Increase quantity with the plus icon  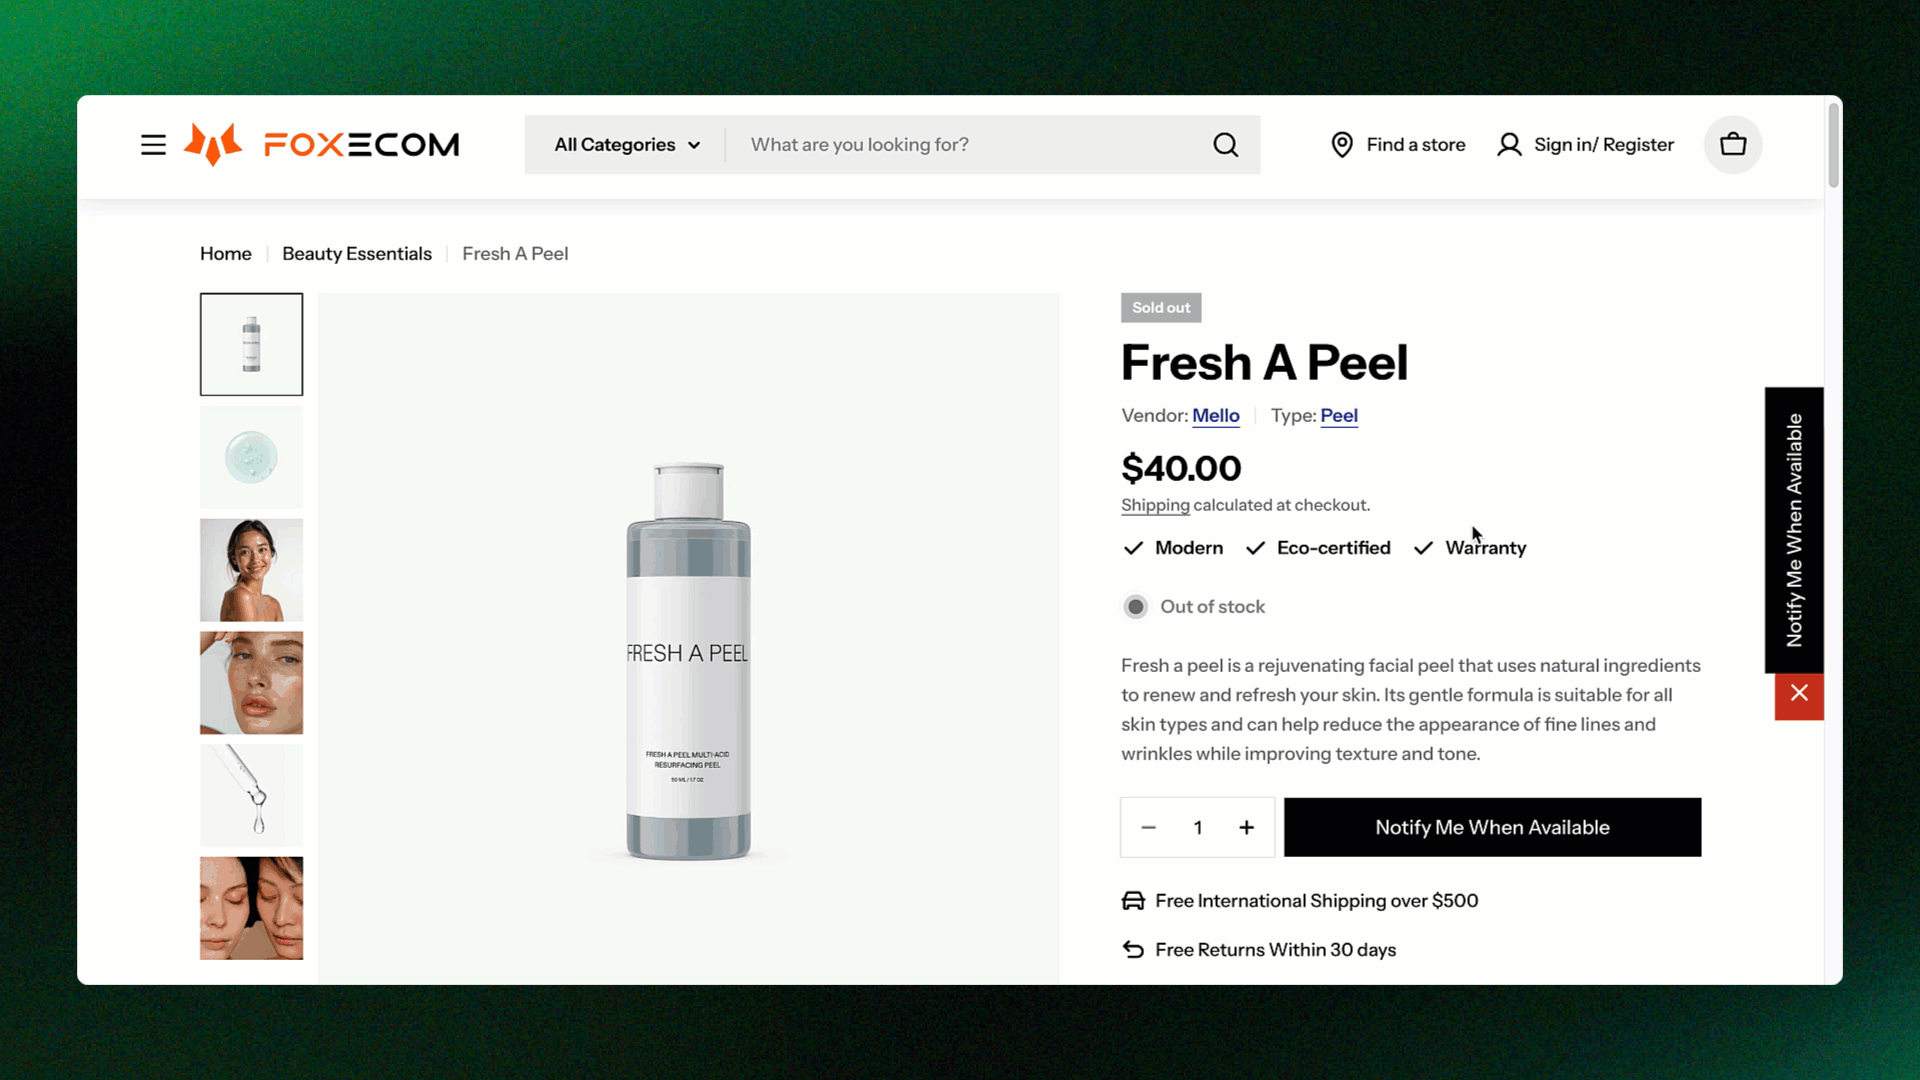(1246, 828)
